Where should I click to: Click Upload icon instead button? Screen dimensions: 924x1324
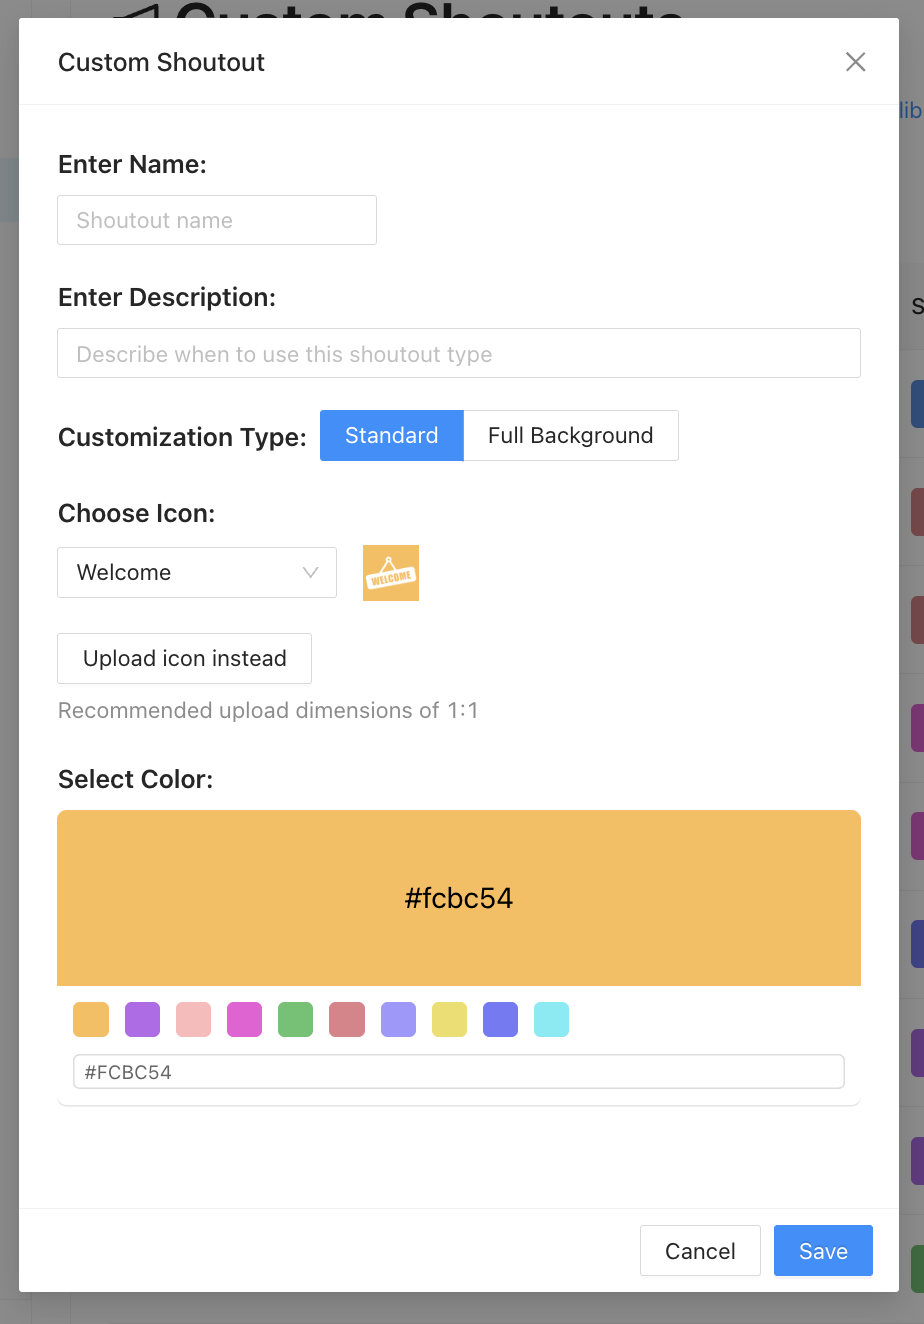[185, 658]
